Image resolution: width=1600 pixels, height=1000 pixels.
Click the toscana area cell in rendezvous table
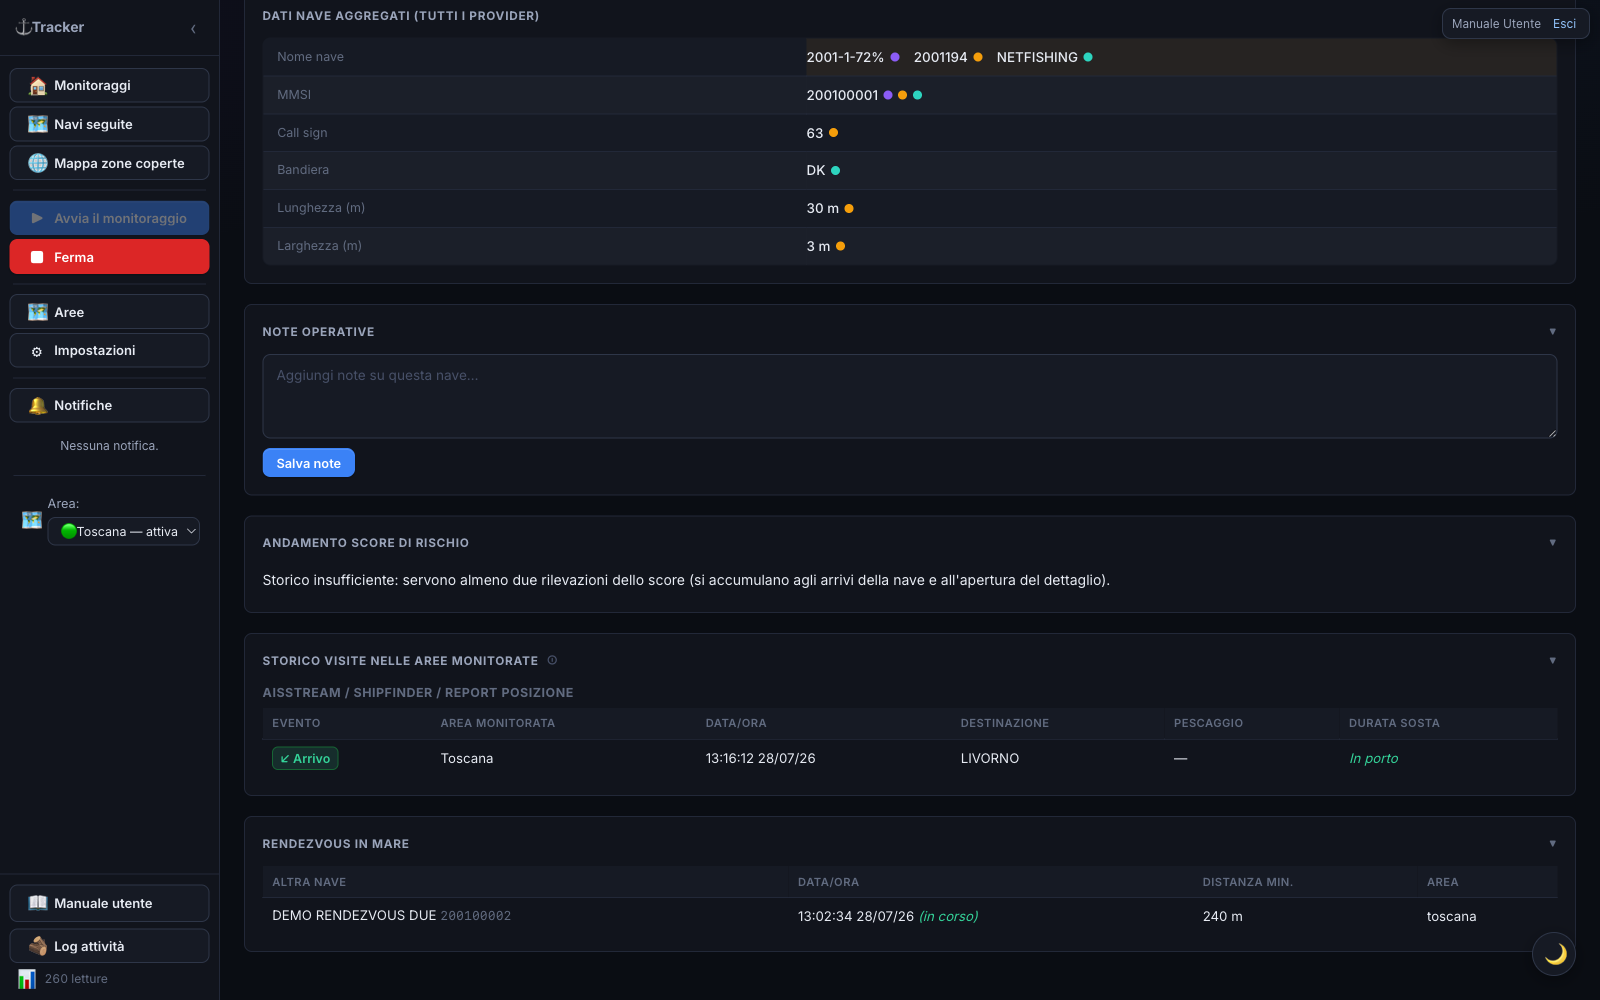tap(1451, 917)
